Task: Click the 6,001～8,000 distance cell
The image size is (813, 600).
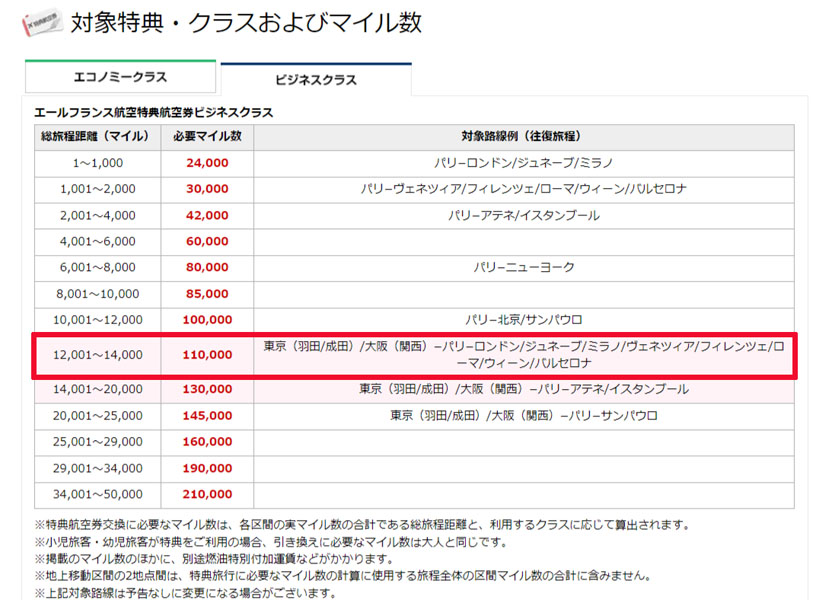Action: click(97, 268)
